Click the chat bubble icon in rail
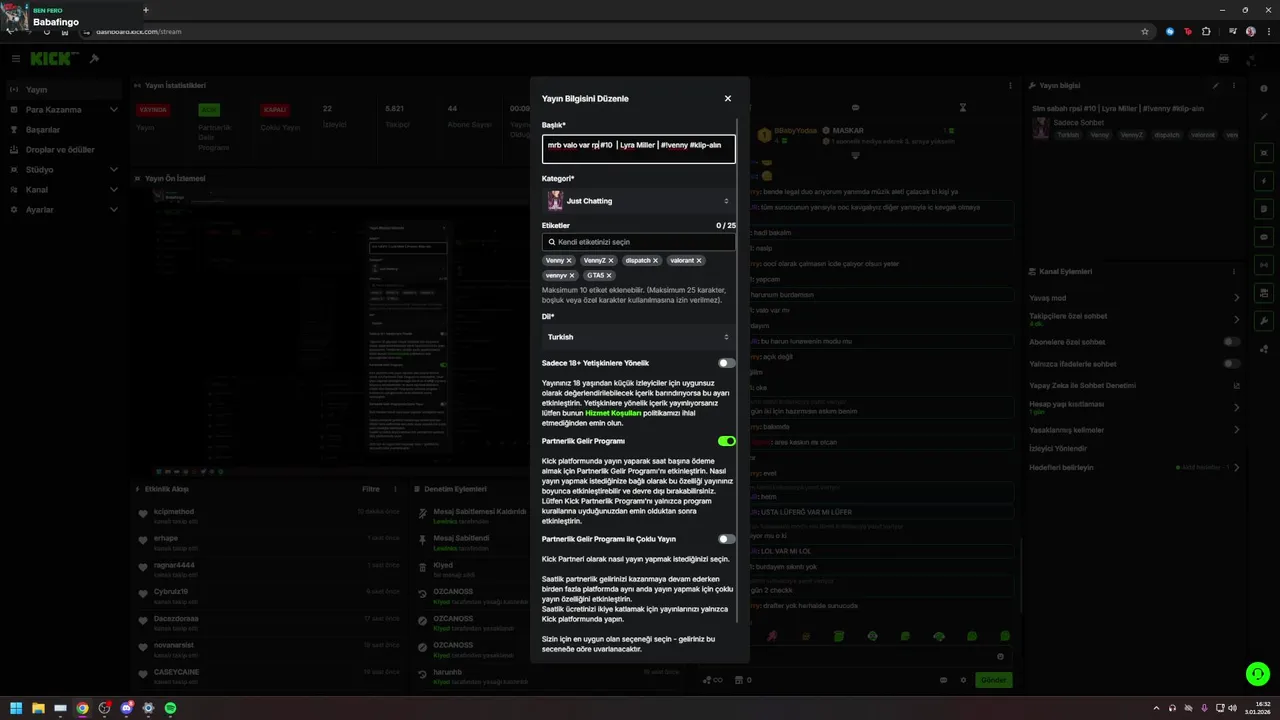1280x720 pixels. [x=1264, y=237]
